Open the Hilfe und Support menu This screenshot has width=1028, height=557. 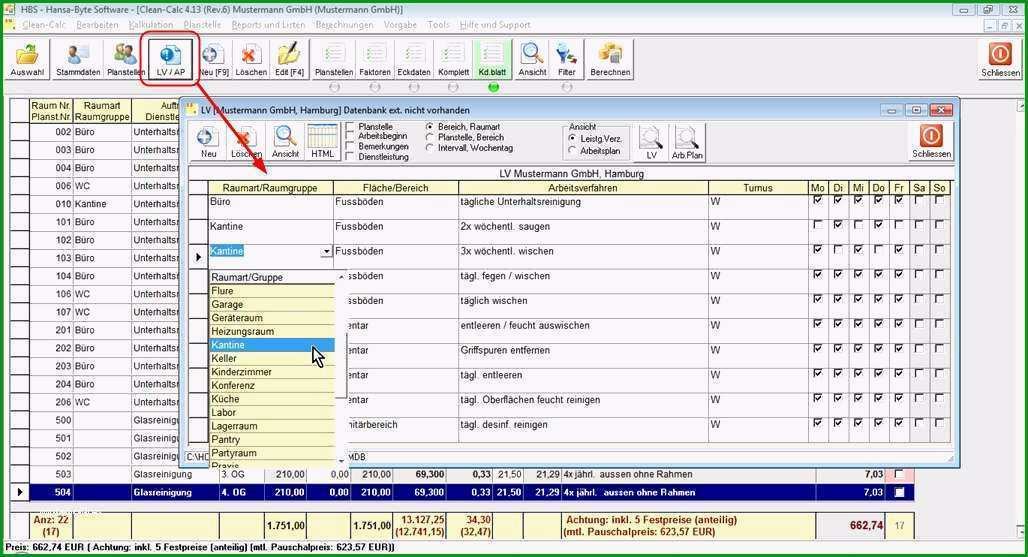coord(495,25)
